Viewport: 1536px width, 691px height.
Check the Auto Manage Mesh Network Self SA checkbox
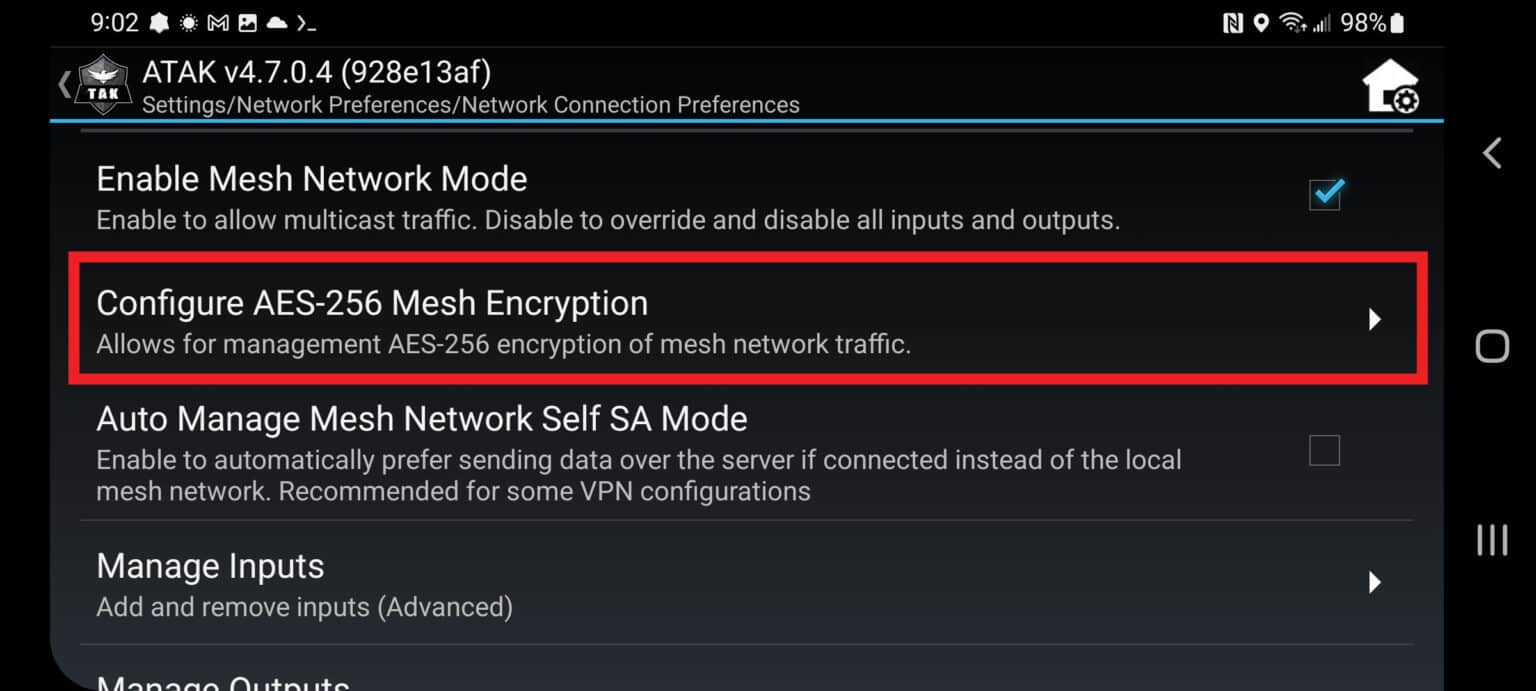[1324, 451]
